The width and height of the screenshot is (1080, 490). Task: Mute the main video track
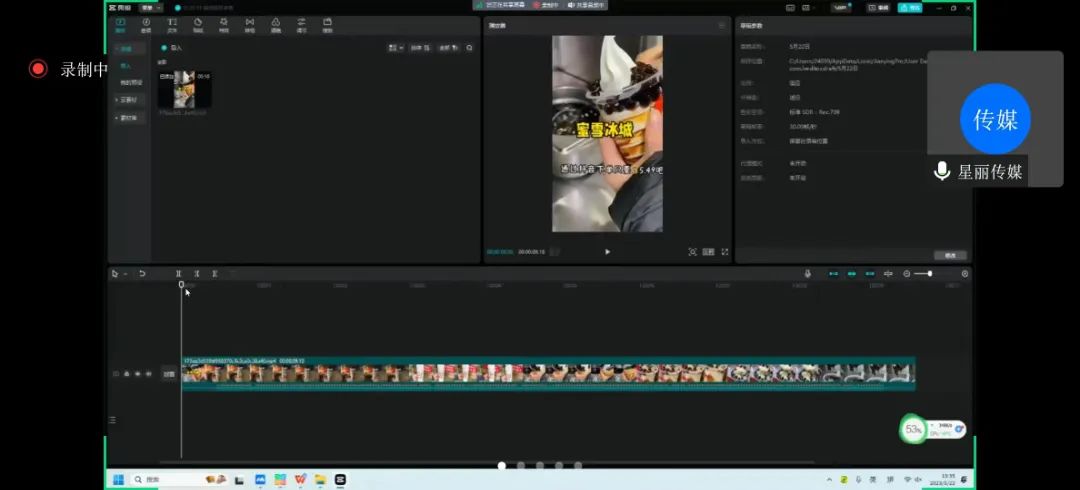[x=148, y=373]
